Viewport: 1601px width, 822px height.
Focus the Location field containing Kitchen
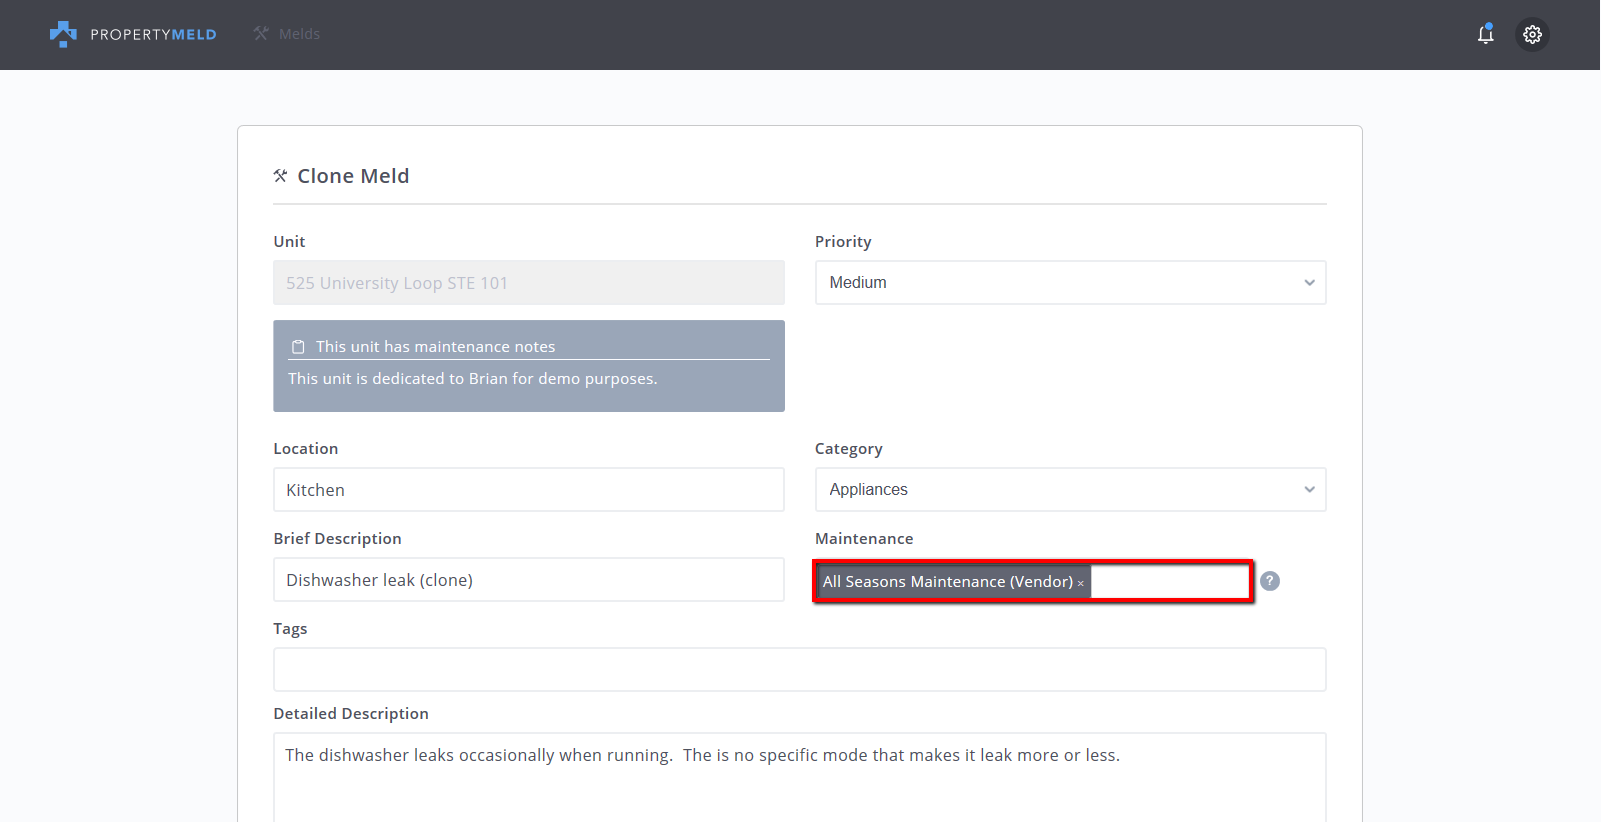pos(528,490)
